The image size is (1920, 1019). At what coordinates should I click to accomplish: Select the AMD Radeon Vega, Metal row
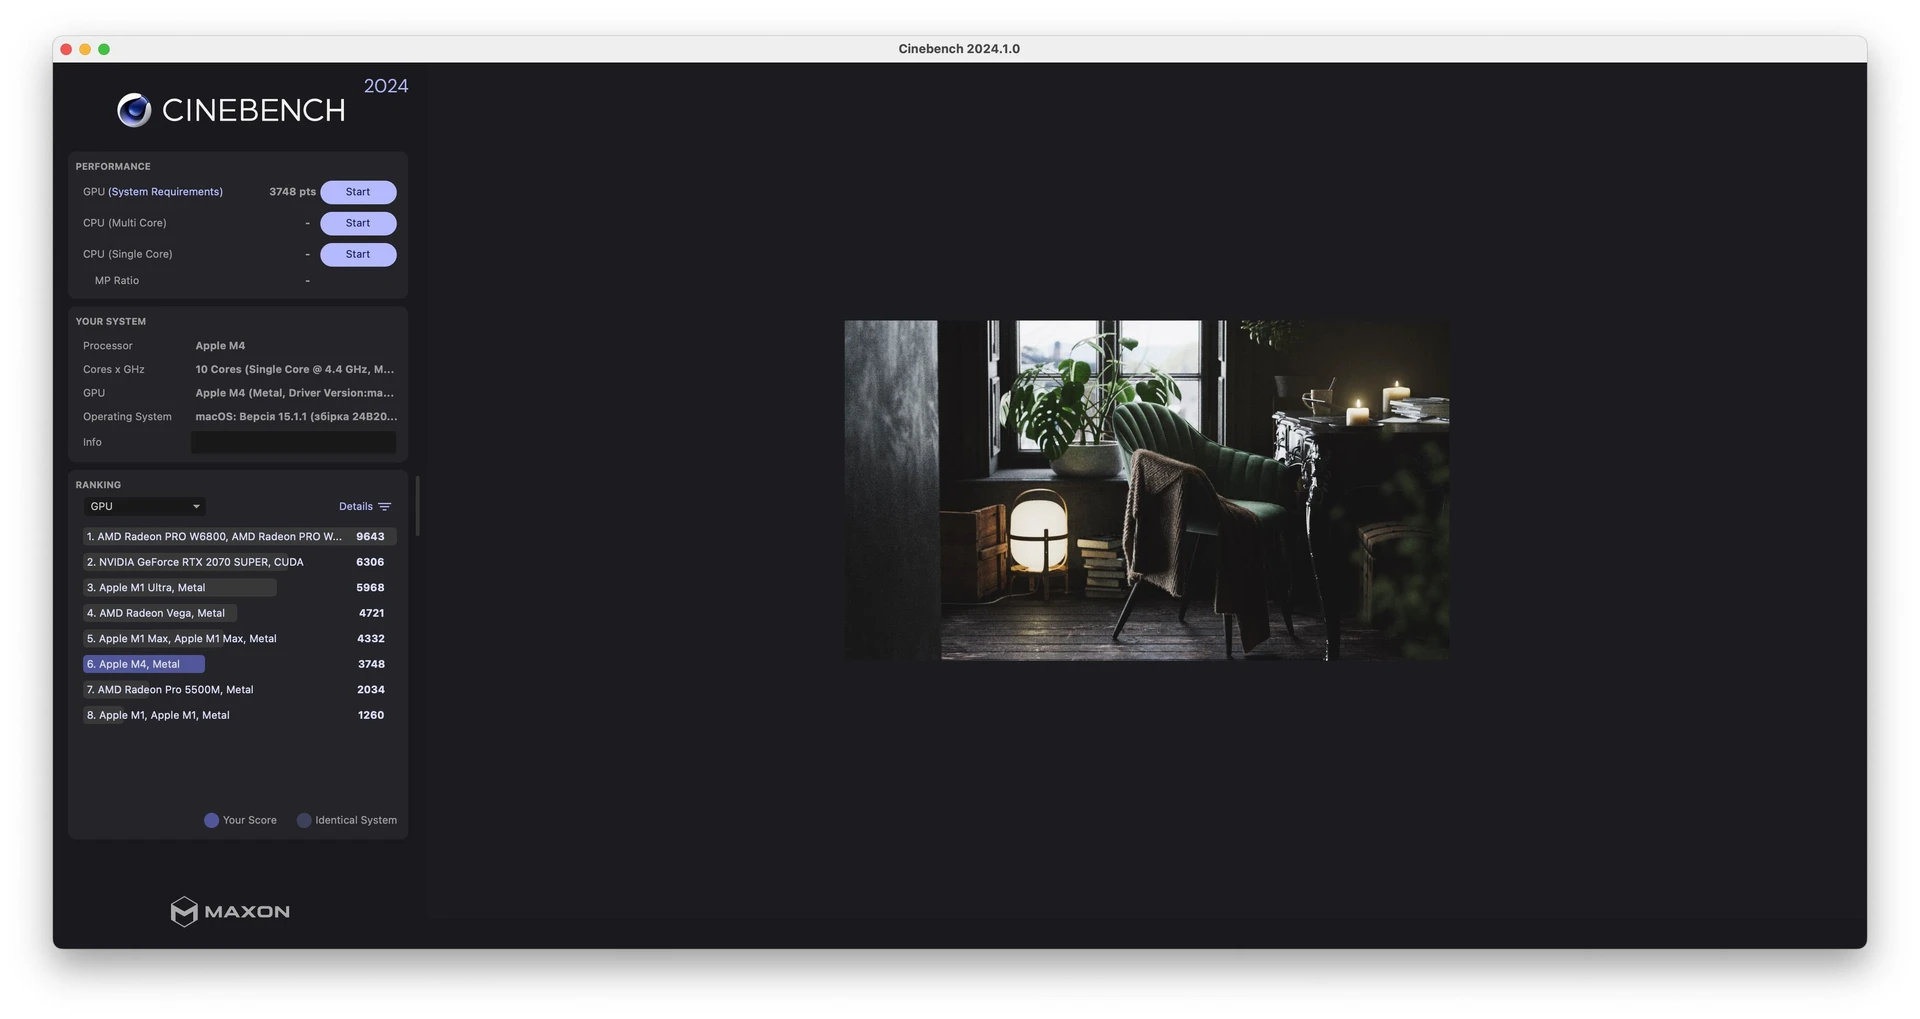coord(239,613)
